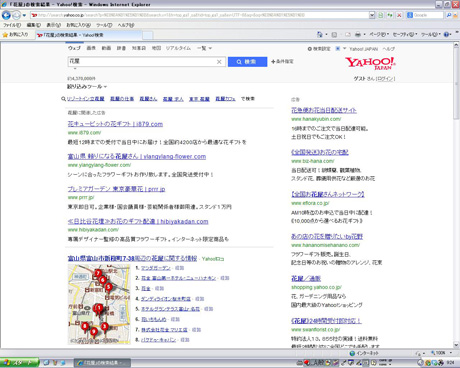Open the 一覧 dropdown in search tabs

pos(204,48)
